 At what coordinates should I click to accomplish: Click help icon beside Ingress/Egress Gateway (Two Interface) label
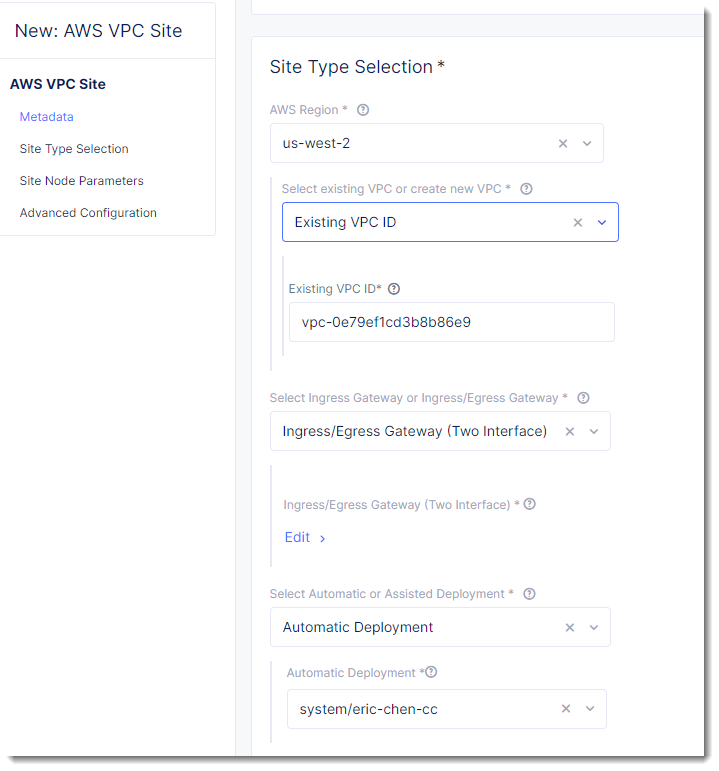530,504
